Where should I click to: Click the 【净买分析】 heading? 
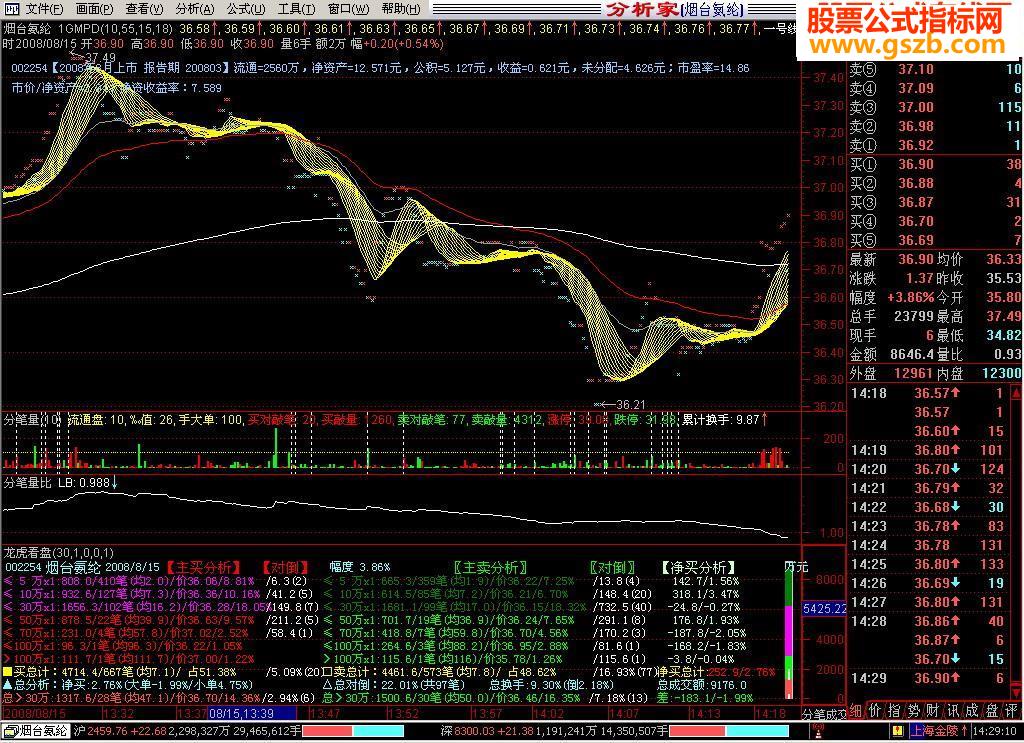698,567
